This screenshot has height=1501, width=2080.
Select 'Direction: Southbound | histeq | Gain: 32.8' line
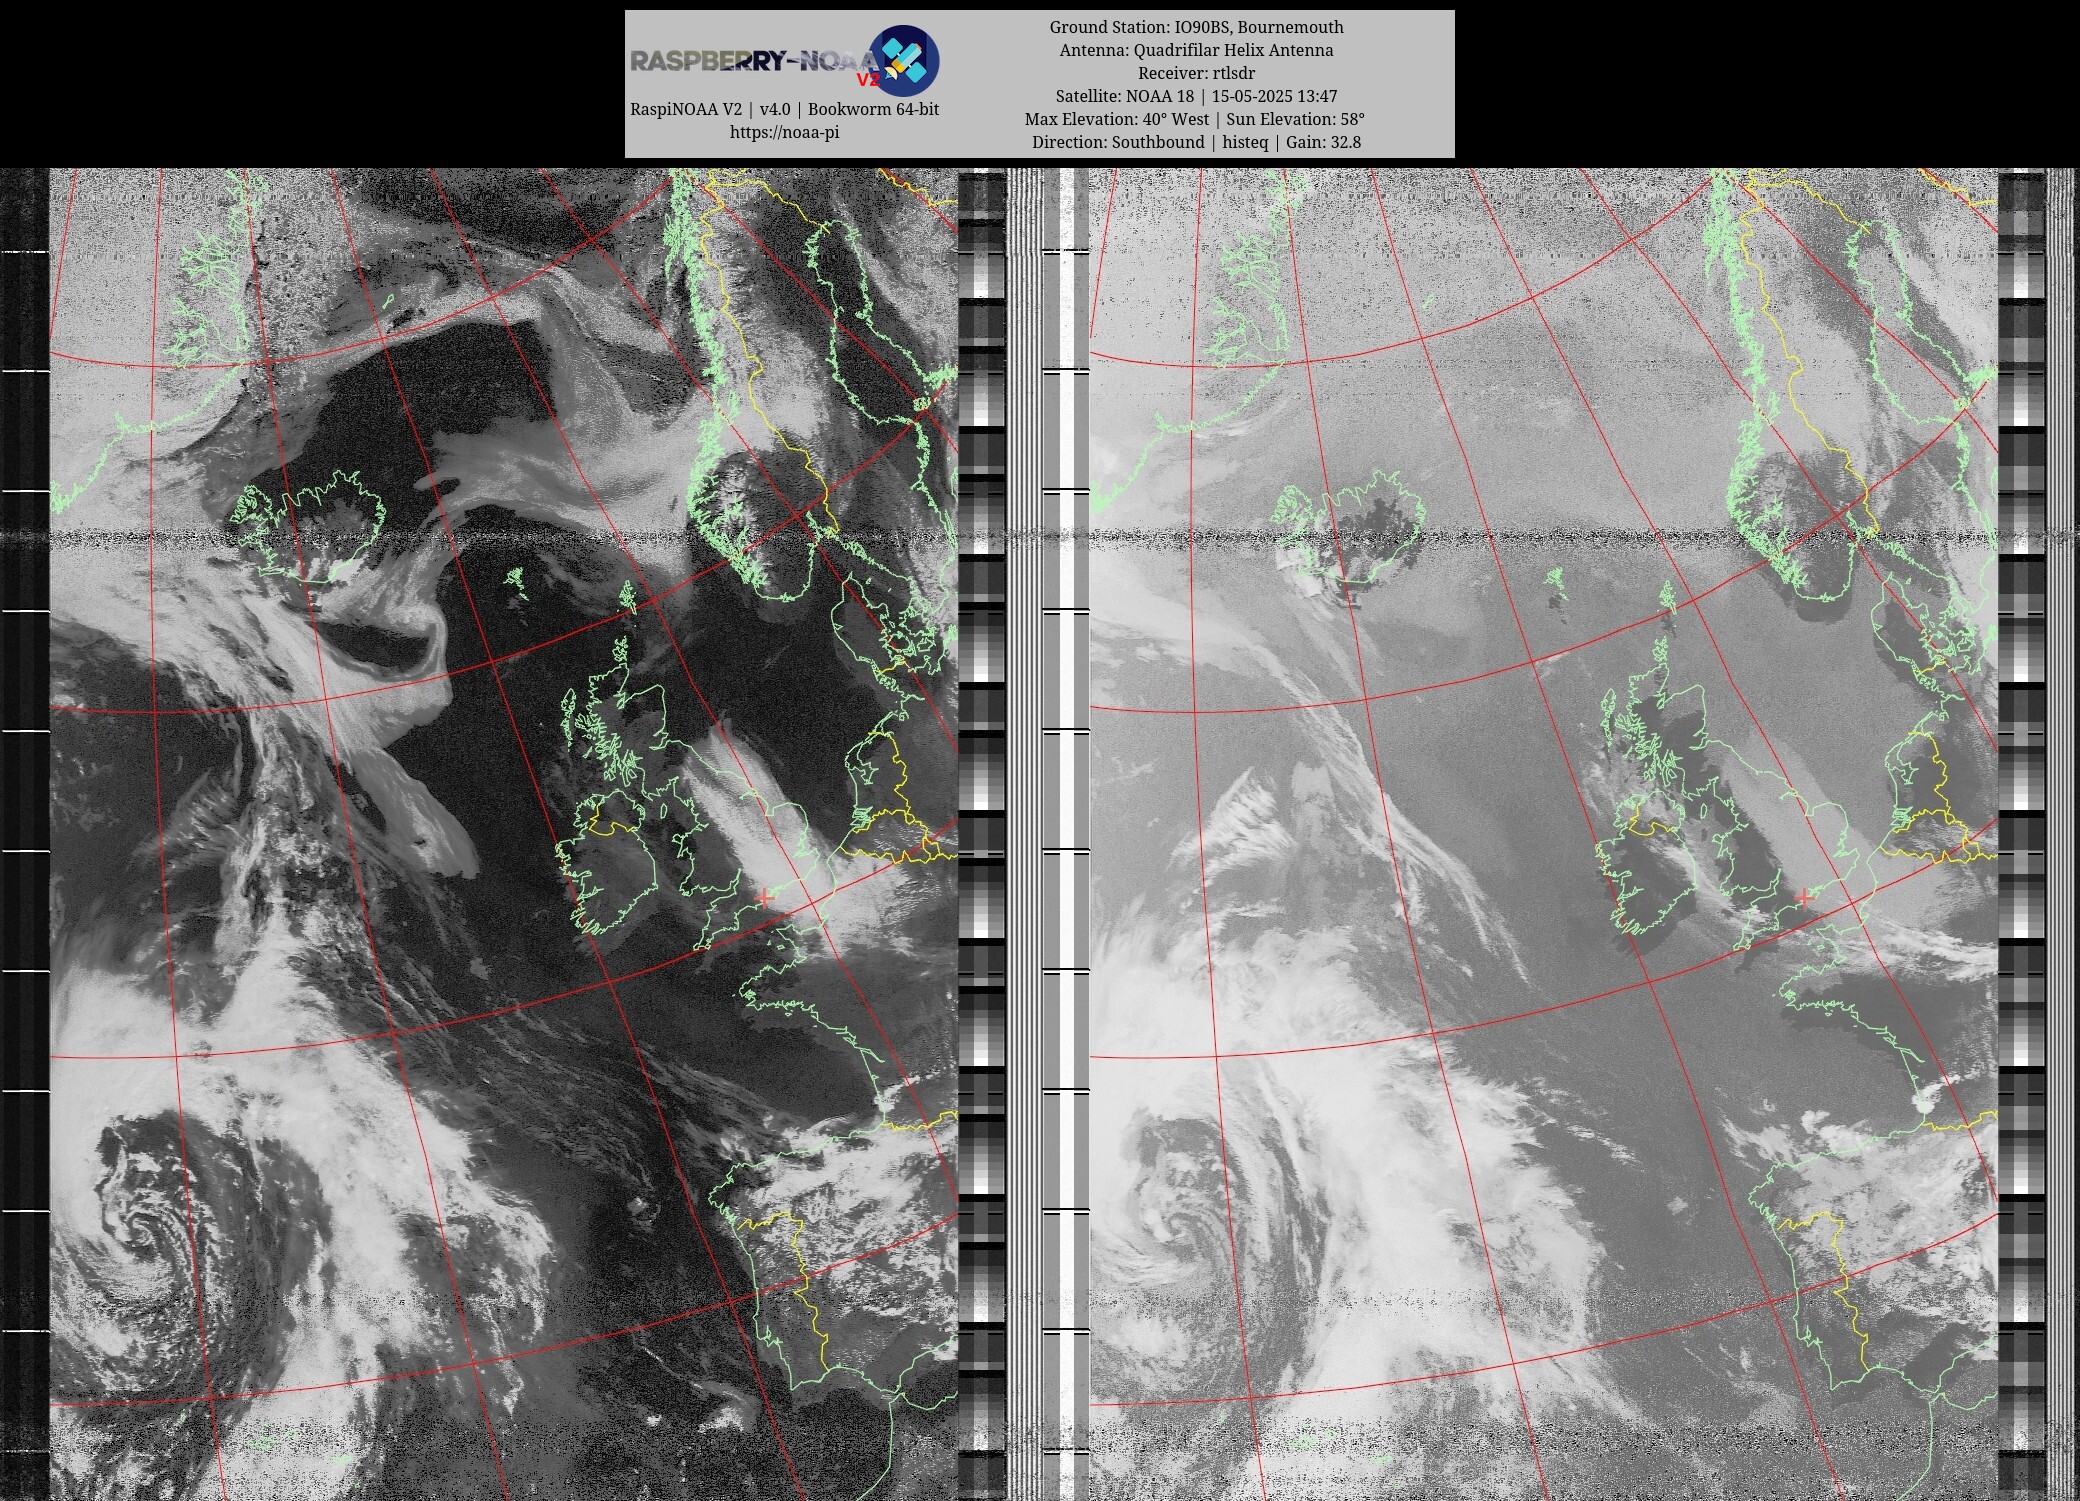click(1196, 142)
